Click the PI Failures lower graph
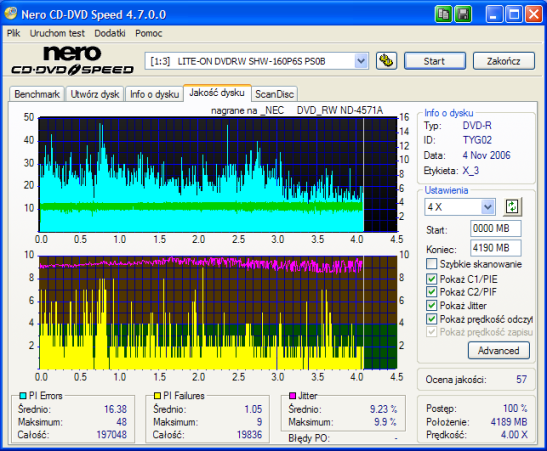547x451 pixels. [x=218, y=313]
